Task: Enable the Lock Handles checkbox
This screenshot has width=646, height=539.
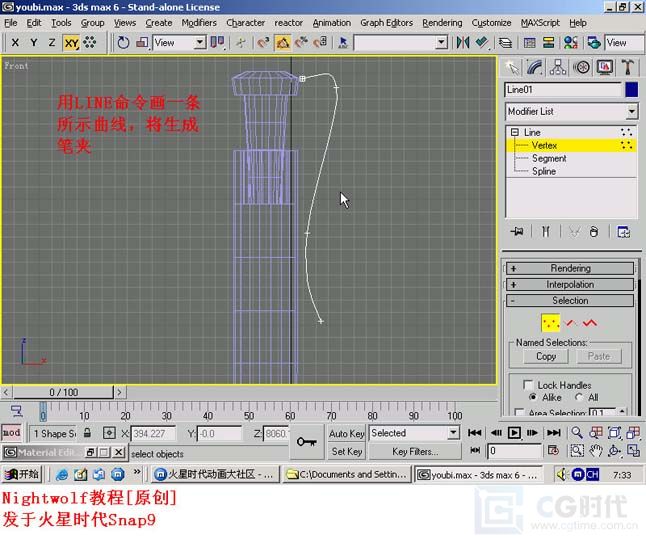Action: pyautogui.click(x=528, y=385)
